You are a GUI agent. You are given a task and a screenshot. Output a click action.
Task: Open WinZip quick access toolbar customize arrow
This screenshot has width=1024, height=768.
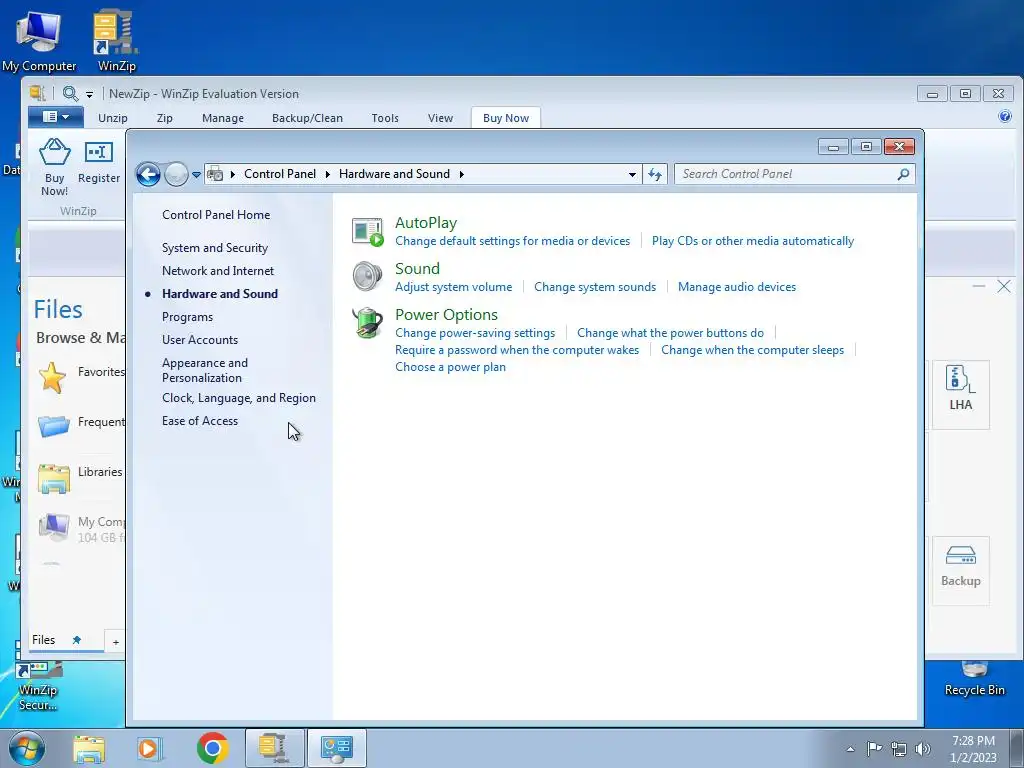pos(89,95)
